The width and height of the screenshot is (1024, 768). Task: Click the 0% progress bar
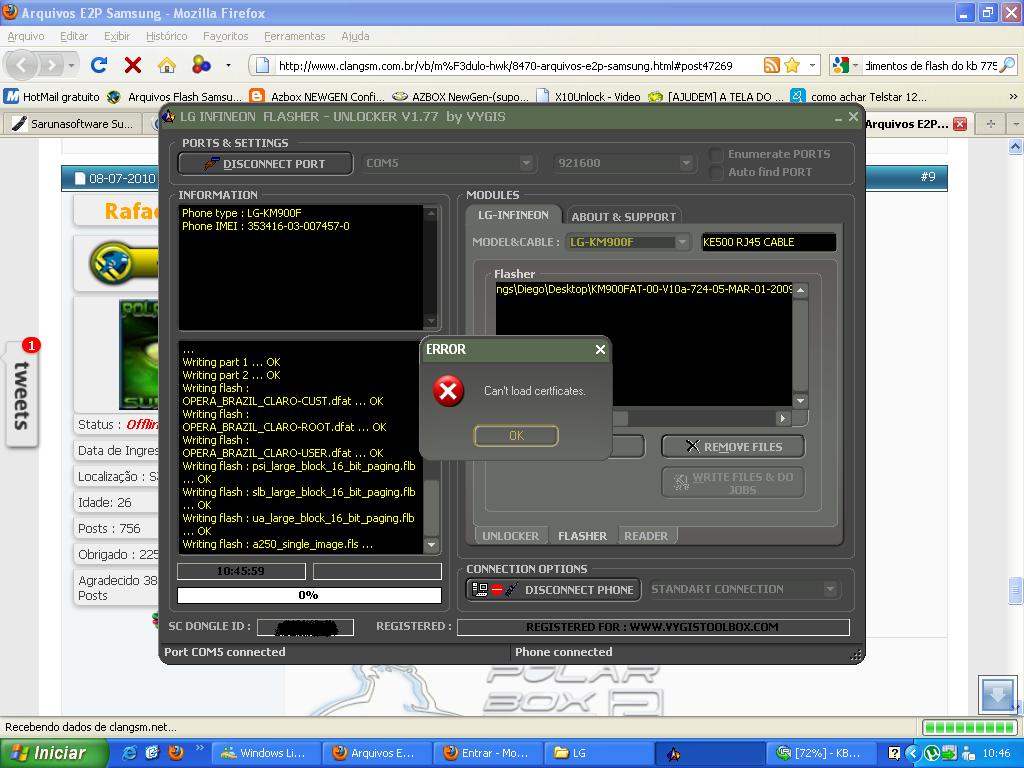tap(309, 595)
